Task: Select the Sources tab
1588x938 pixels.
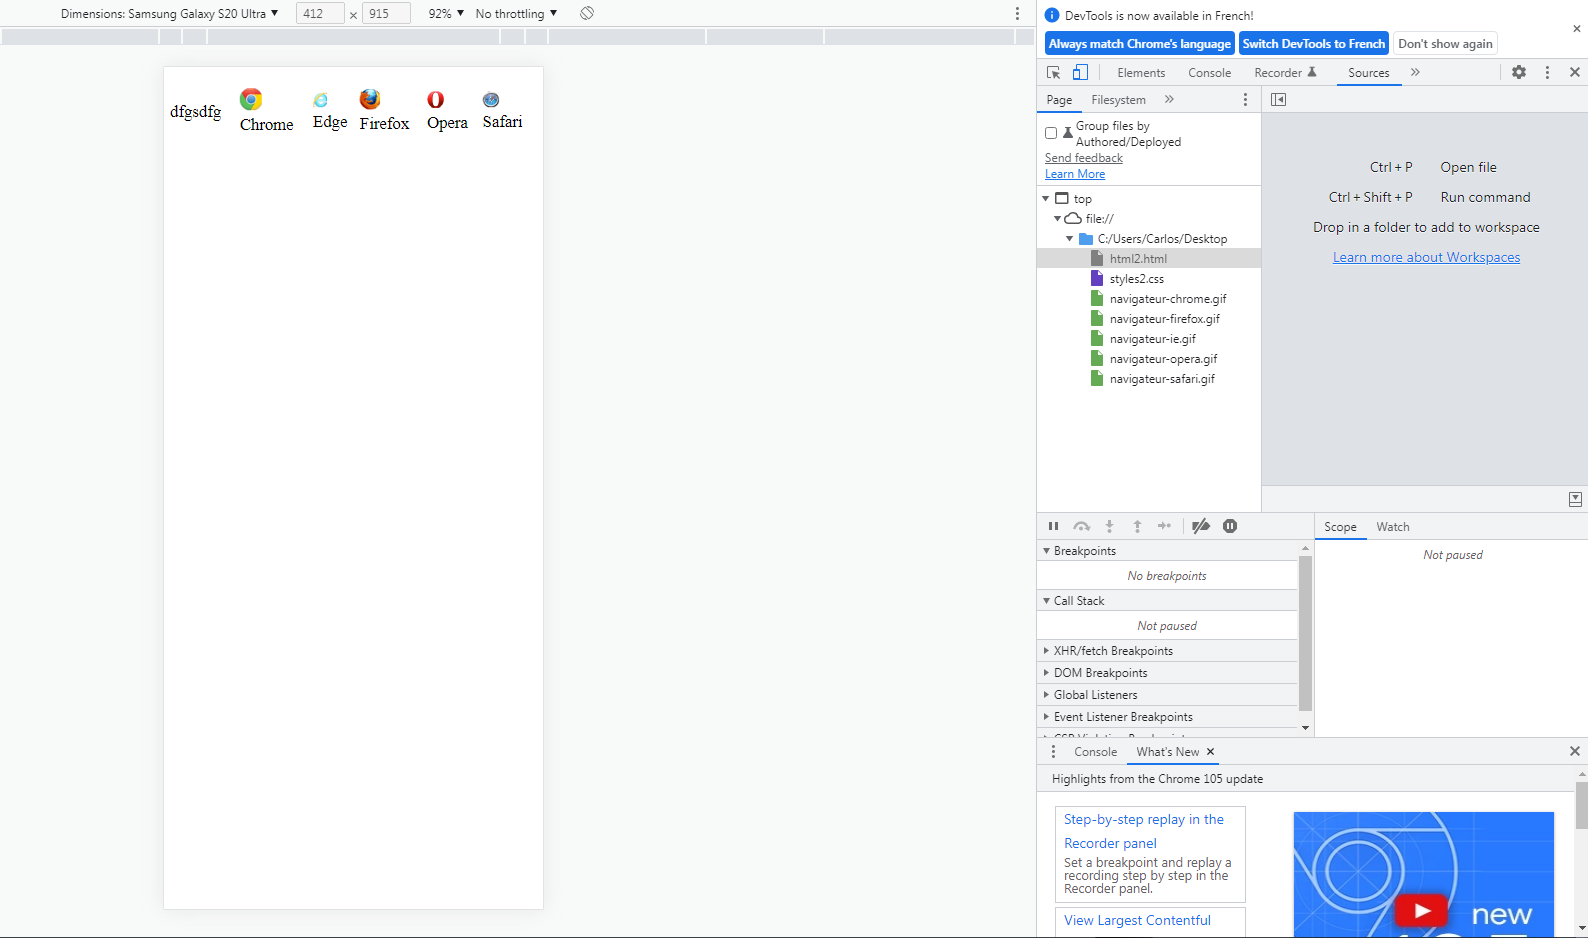Action: (x=1368, y=73)
